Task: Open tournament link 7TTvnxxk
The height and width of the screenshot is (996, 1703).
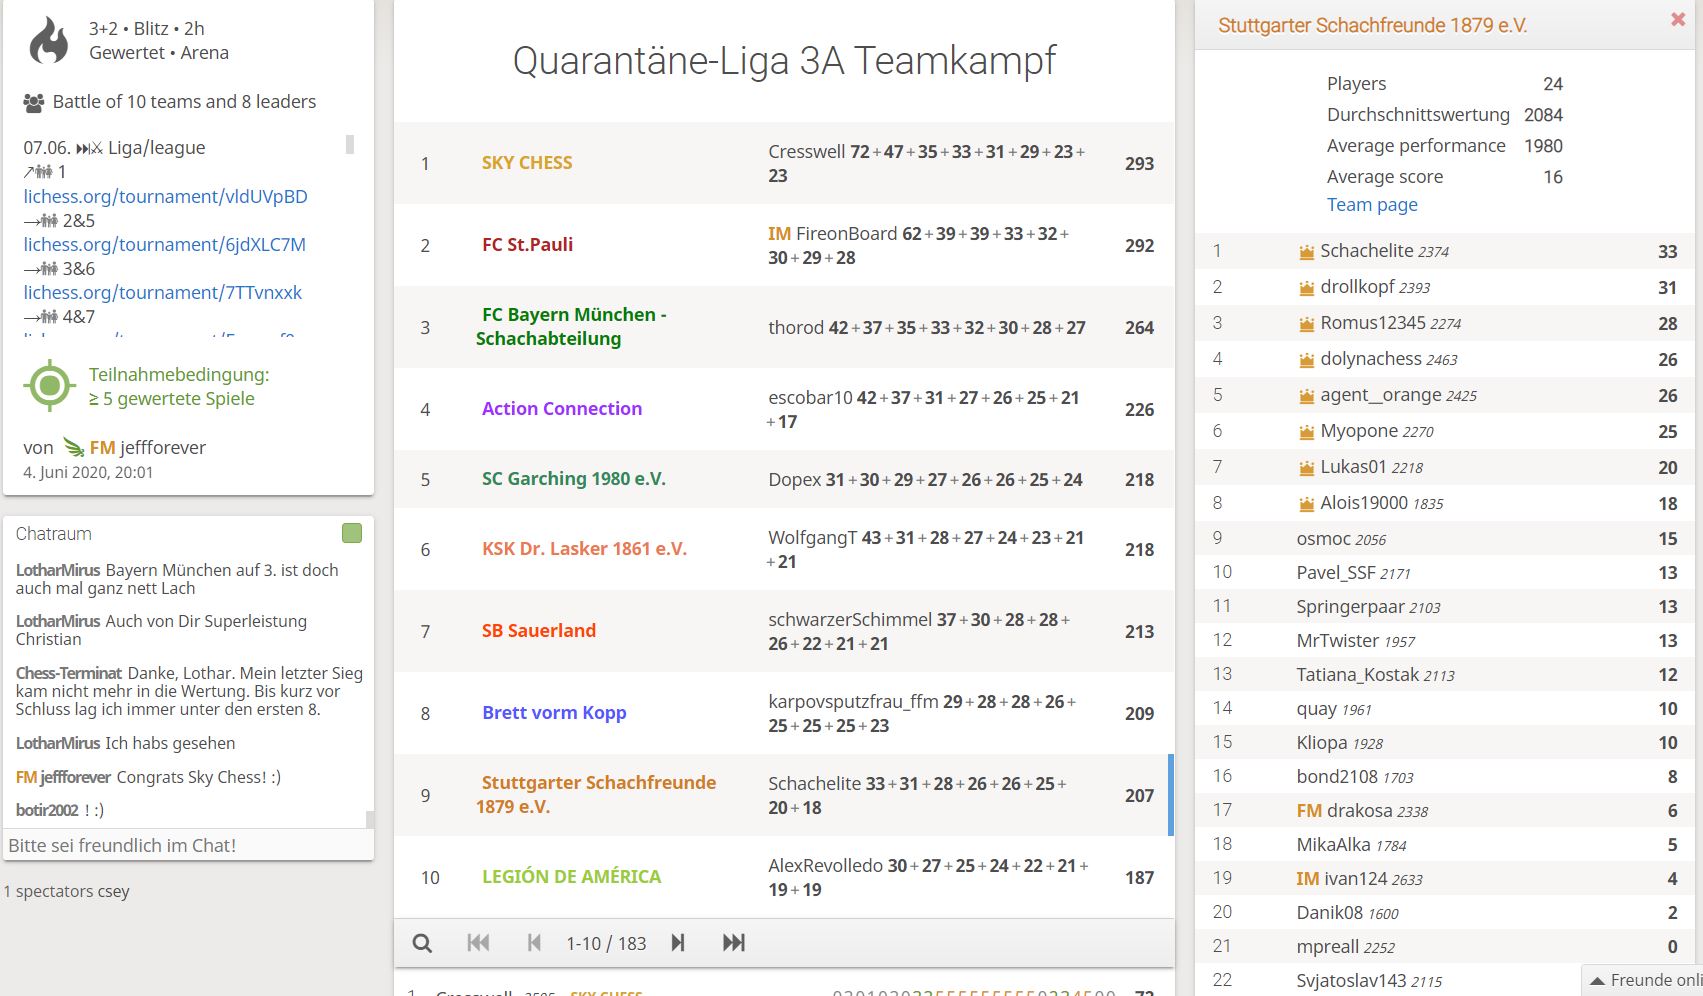Action: point(162,293)
